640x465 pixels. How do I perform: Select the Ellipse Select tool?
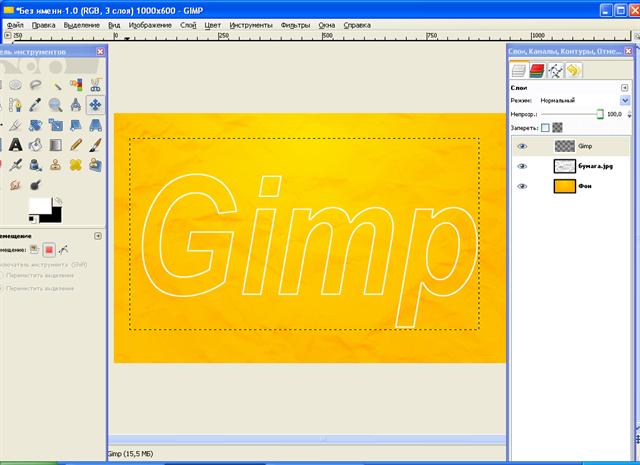click(x=16, y=85)
